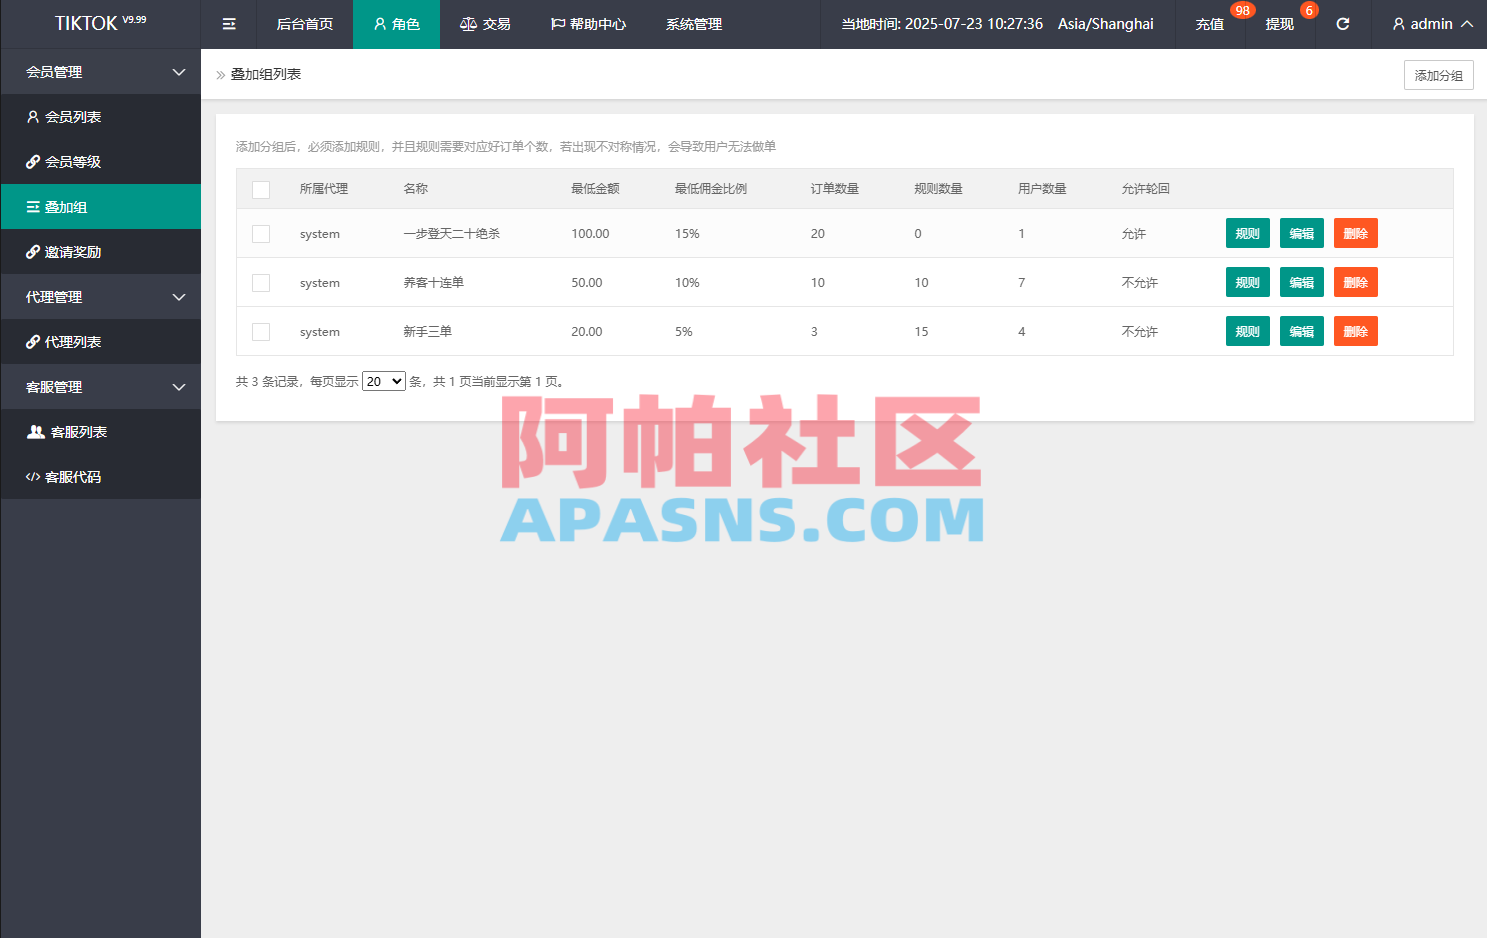The image size is (1487, 938).
Task: Click the 10% commission cell
Action: [x=687, y=283]
